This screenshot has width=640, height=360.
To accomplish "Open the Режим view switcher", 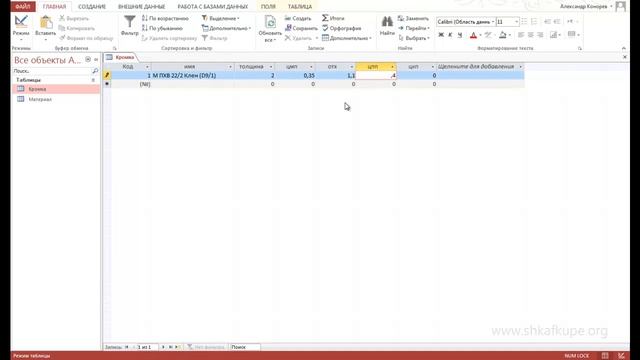I will (x=21, y=28).
